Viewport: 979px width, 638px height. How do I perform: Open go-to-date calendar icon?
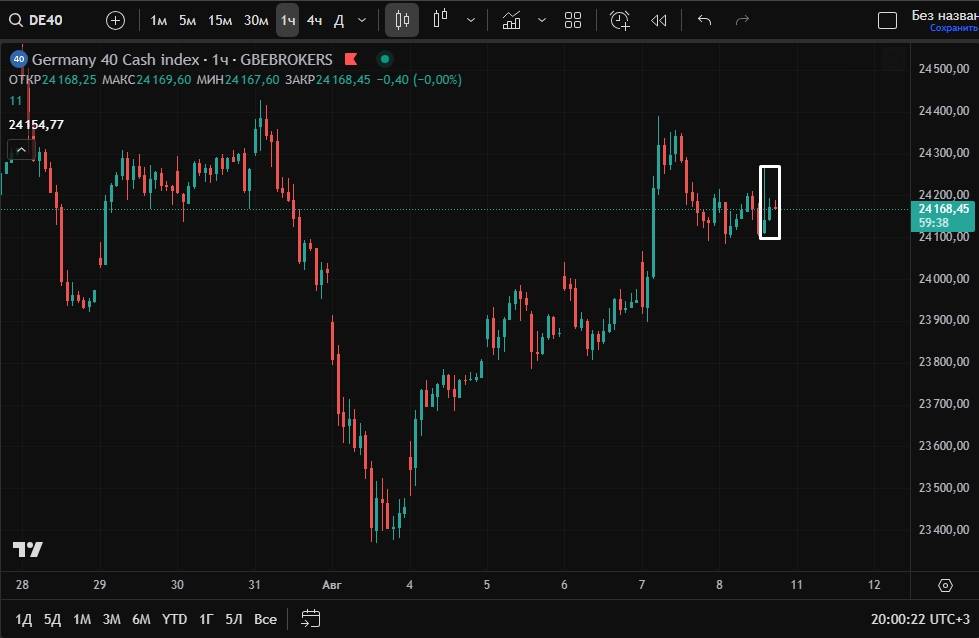point(310,619)
